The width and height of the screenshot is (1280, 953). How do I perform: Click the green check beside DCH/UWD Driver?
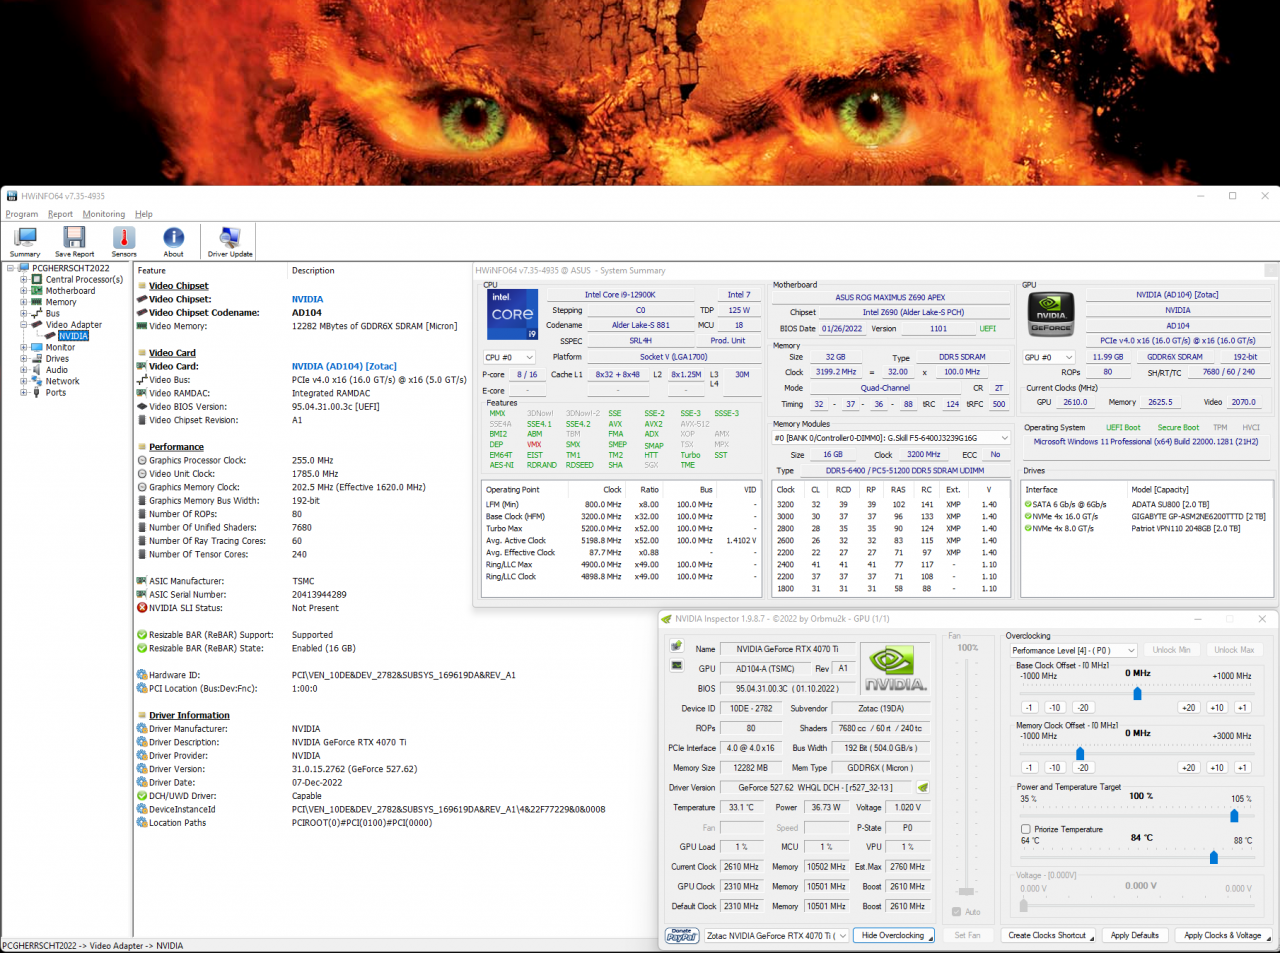(x=142, y=796)
